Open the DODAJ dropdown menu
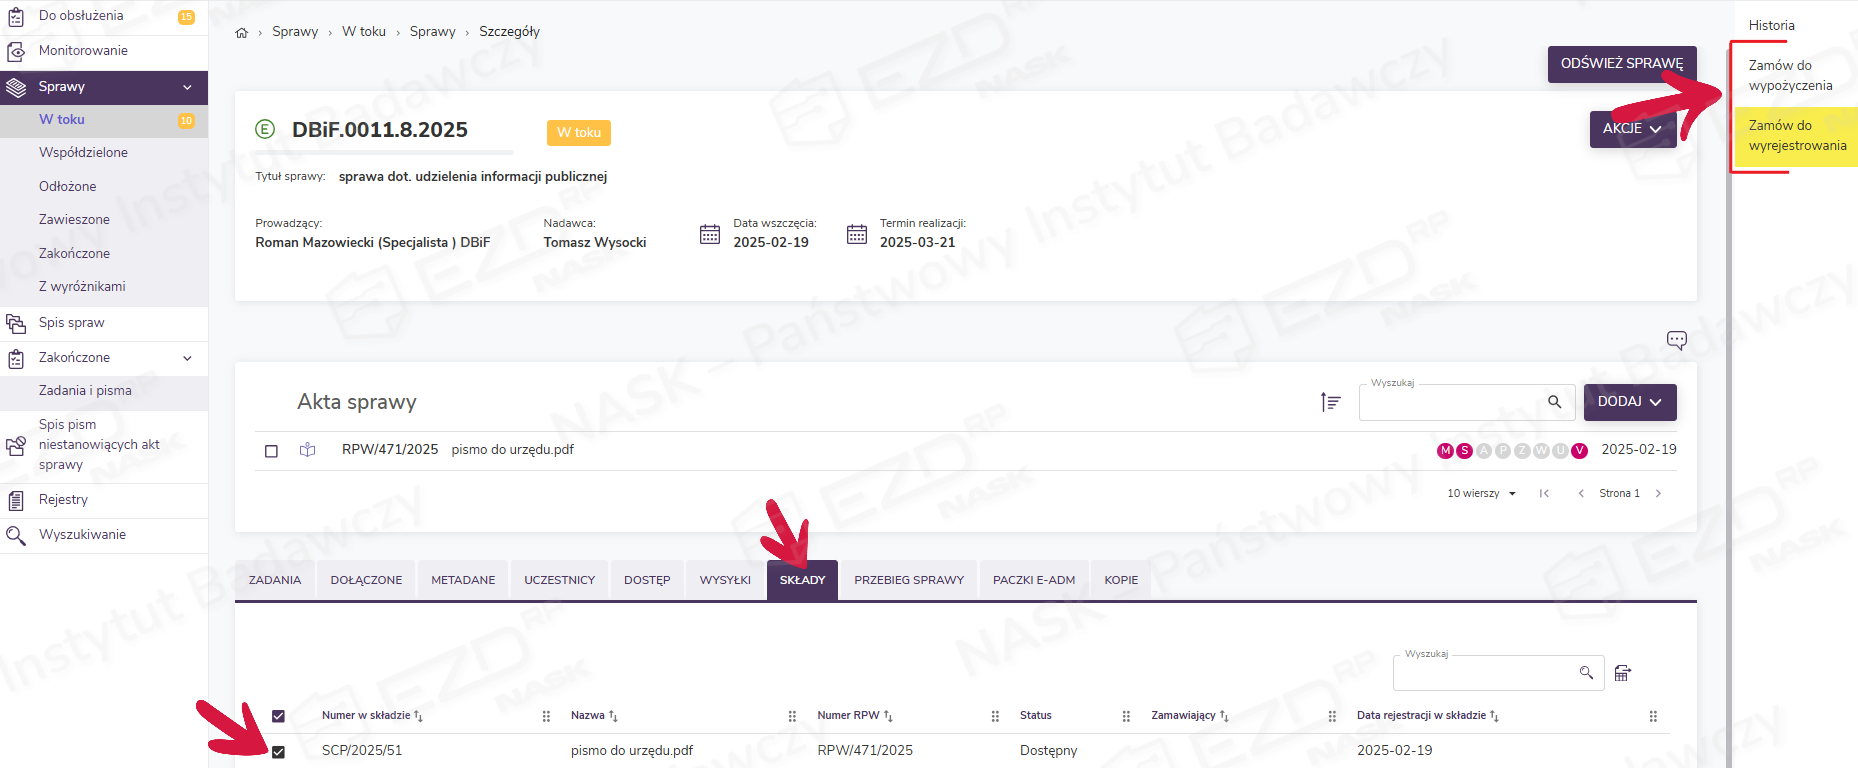The image size is (1858, 768). click(x=1629, y=402)
